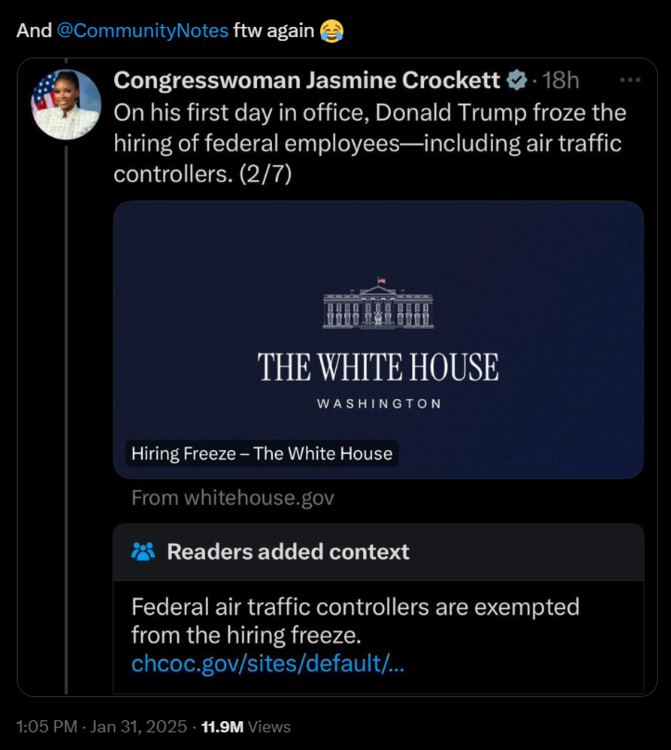The image size is (671, 750).
Task: Click the 11.9M Views count
Action: [x=246, y=727]
